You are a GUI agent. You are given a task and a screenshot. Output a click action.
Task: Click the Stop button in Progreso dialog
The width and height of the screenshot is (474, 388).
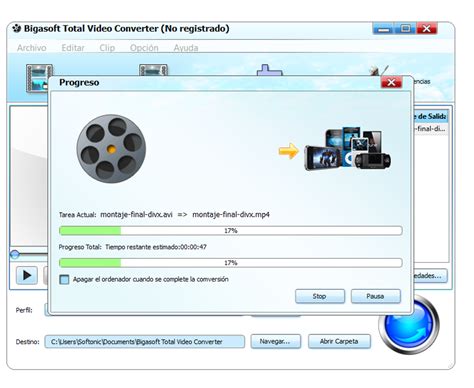tap(320, 296)
